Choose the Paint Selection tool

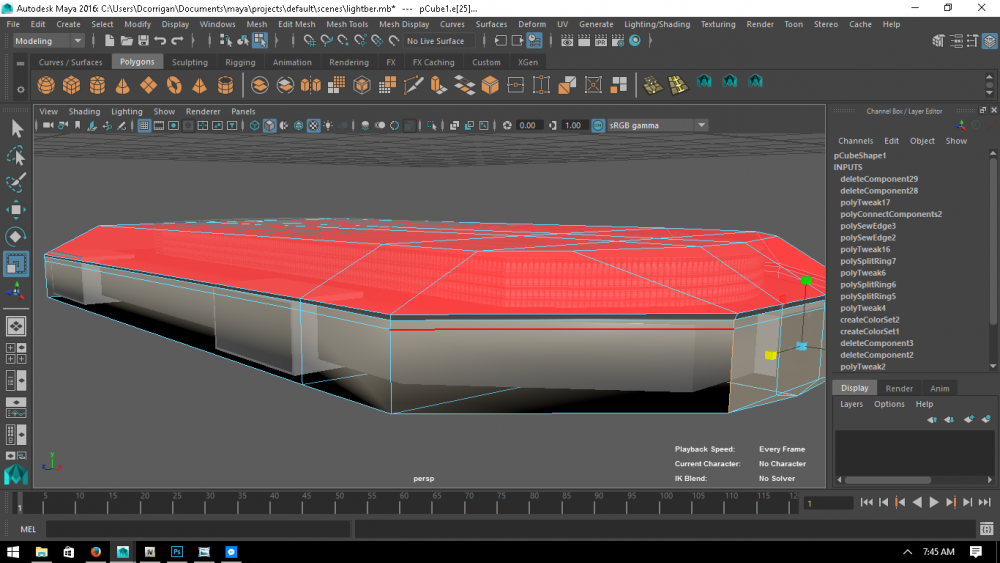[17, 182]
